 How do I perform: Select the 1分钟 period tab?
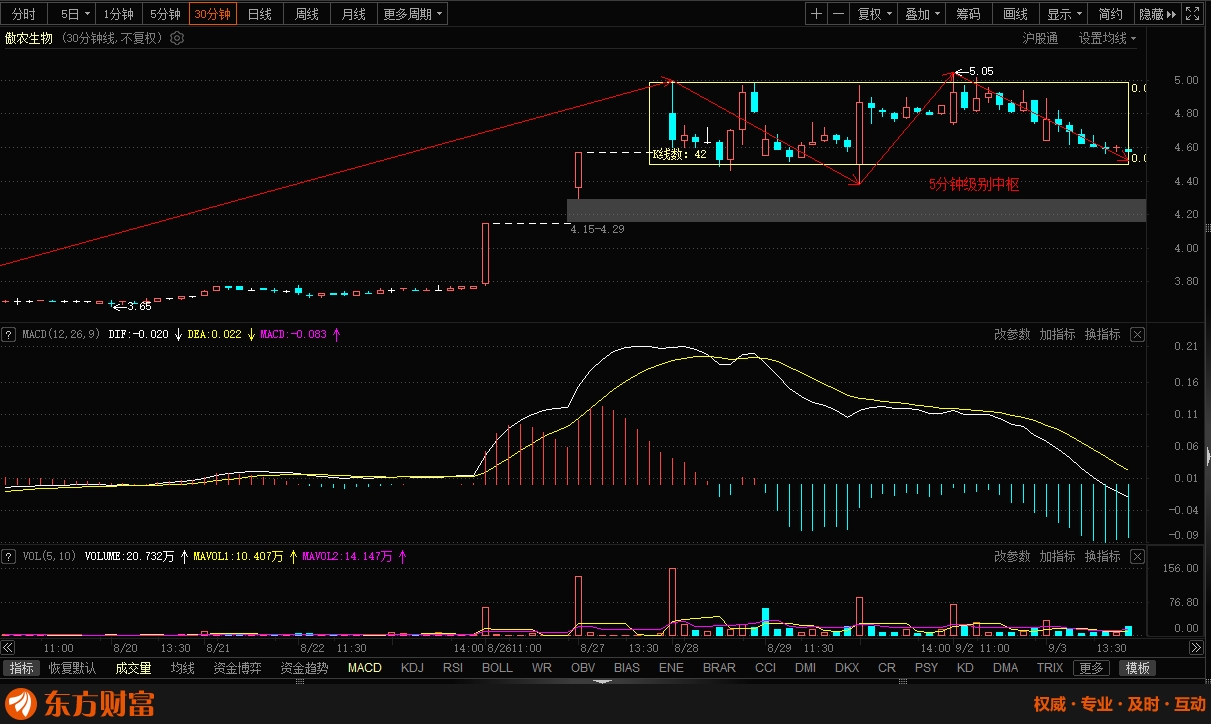(x=119, y=14)
